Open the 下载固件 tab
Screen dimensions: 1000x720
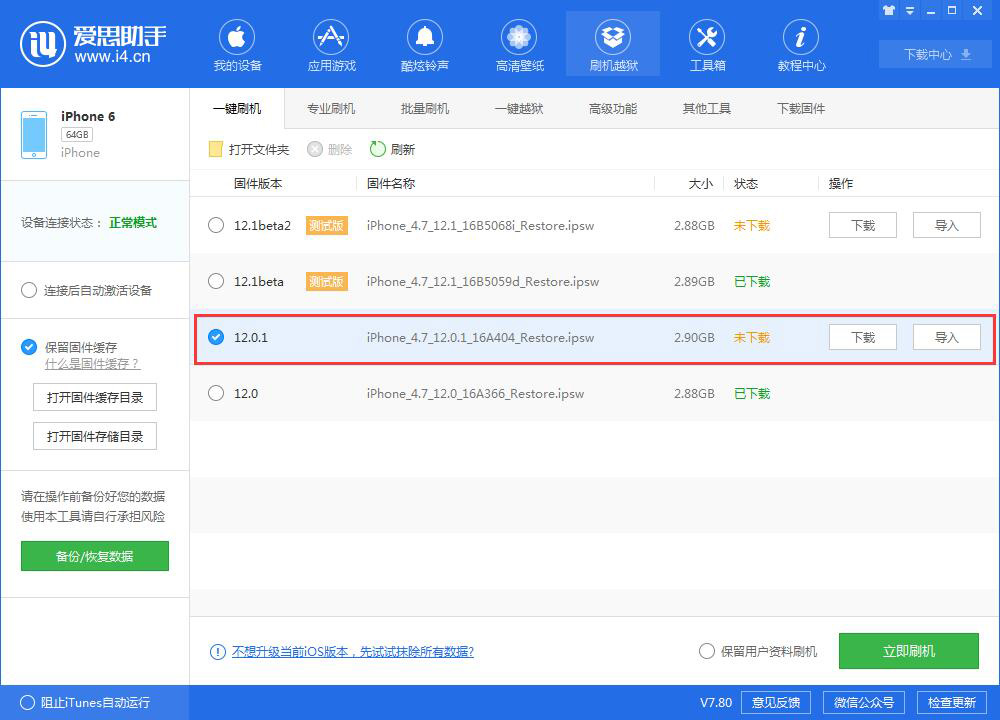pos(800,107)
